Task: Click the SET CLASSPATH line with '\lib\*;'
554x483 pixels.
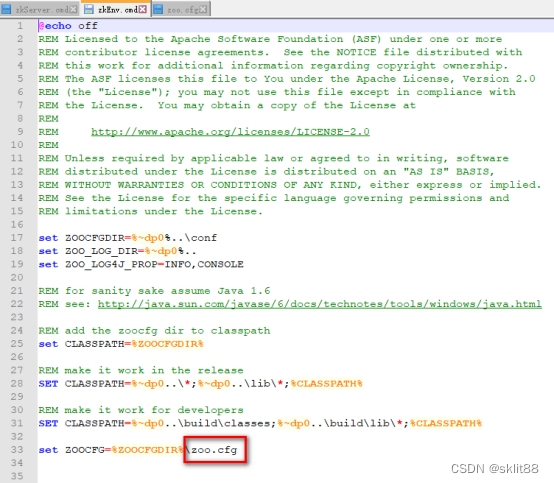Action: [x=200, y=384]
